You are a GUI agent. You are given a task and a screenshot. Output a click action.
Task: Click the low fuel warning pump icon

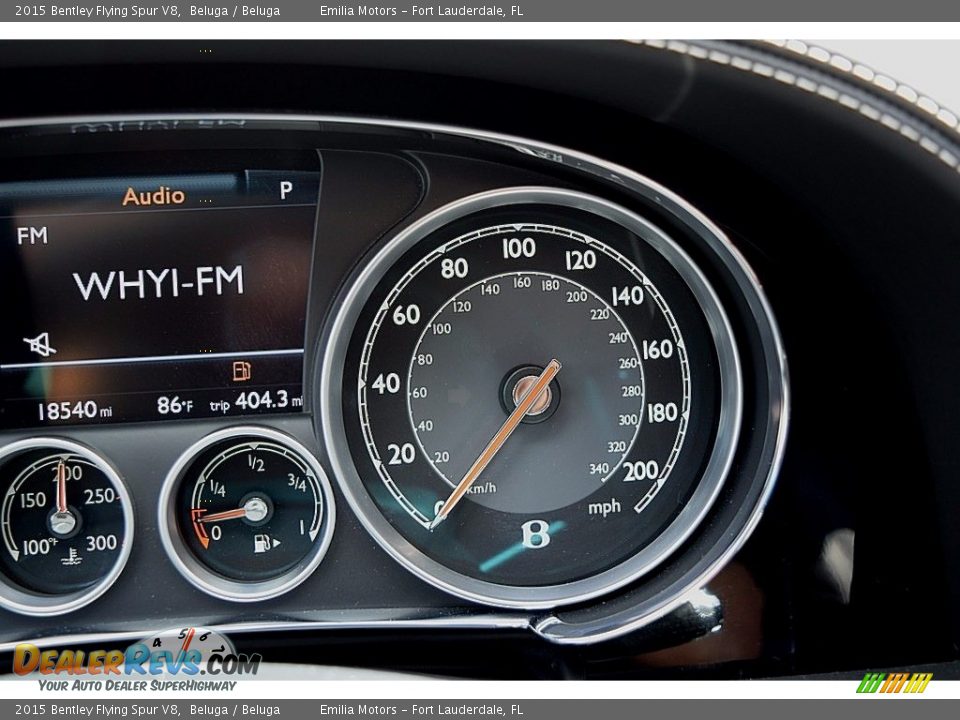pyautogui.click(x=243, y=370)
